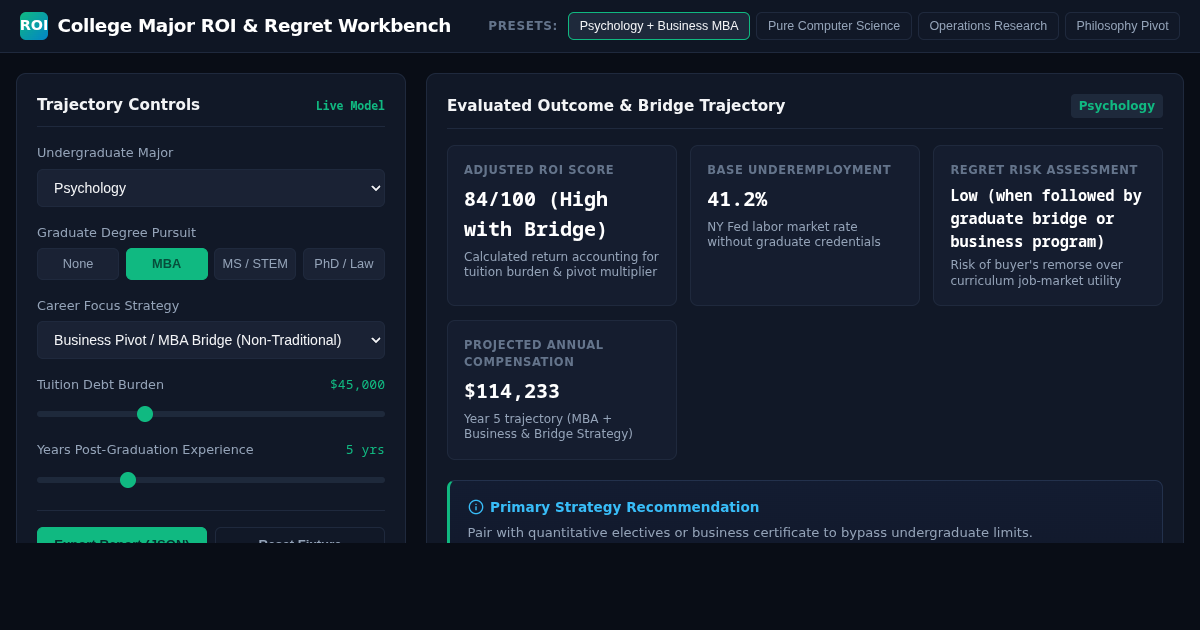This screenshot has width=1200, height=630.
Task: Click the NY Fed labor market rate note
Action: click(794, 235)
